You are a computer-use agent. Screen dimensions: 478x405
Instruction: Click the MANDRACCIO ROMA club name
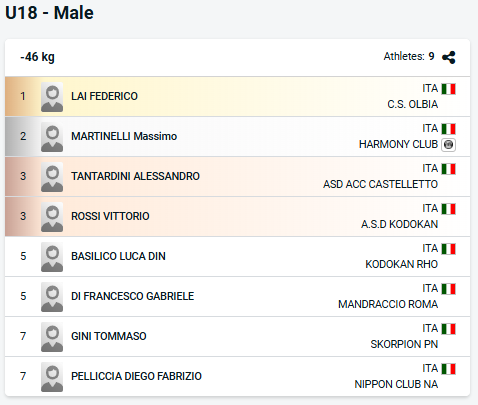(388, 304)
